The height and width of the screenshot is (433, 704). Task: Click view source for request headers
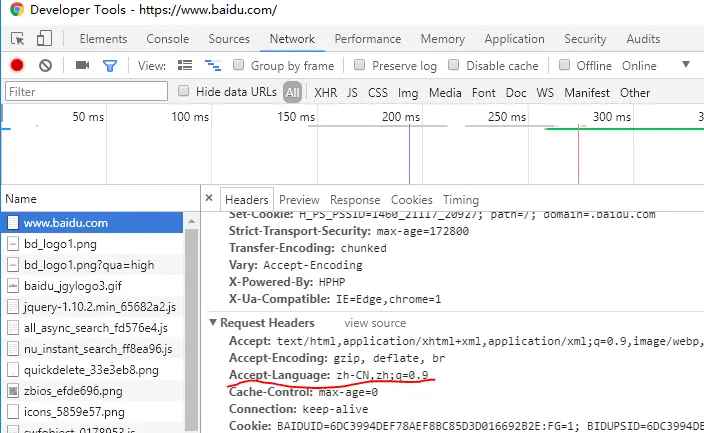pyautogui.click(x=375, y=323)
